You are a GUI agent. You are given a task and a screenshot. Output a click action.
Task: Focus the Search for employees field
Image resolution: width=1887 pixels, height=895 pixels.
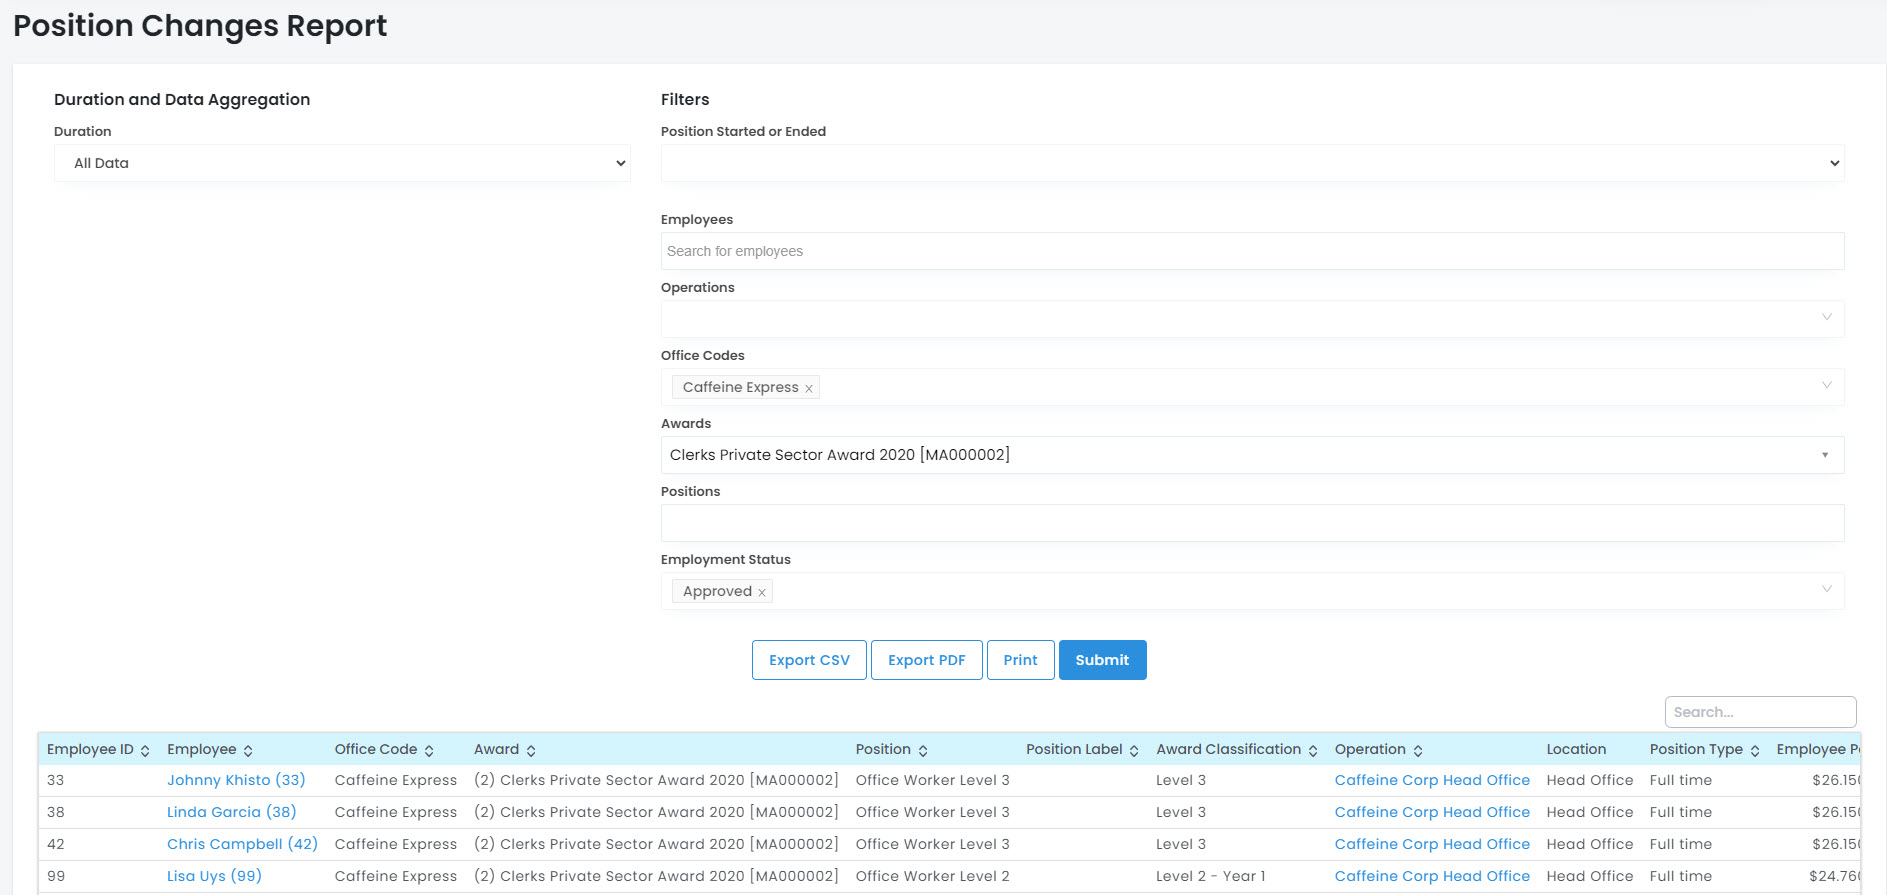pyautogui.click(x=1251, y=251)
